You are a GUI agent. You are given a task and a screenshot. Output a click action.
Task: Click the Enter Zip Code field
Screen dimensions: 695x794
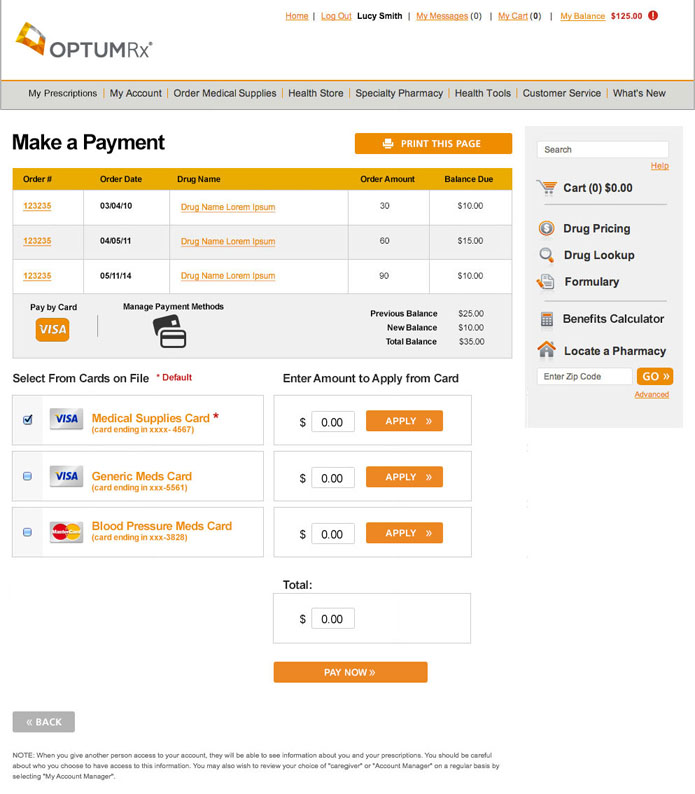click(584, 377)
